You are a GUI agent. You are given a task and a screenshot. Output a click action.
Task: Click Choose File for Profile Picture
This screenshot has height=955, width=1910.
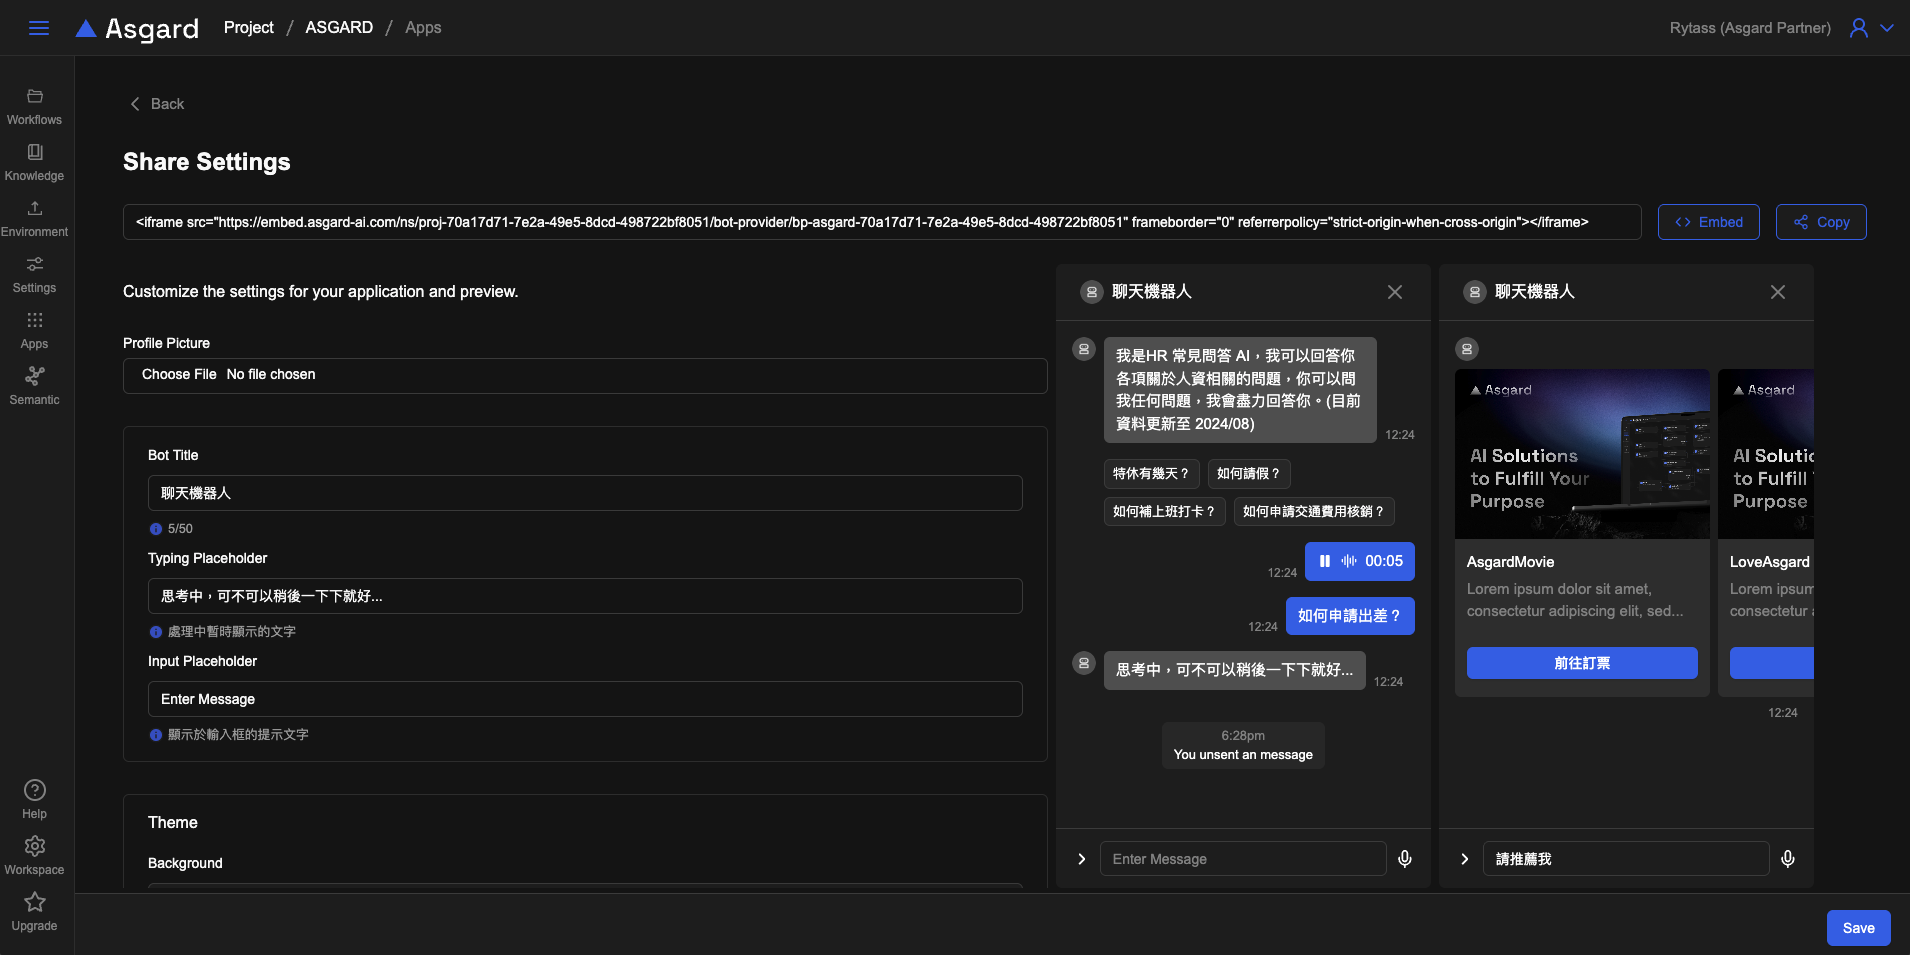179,374
